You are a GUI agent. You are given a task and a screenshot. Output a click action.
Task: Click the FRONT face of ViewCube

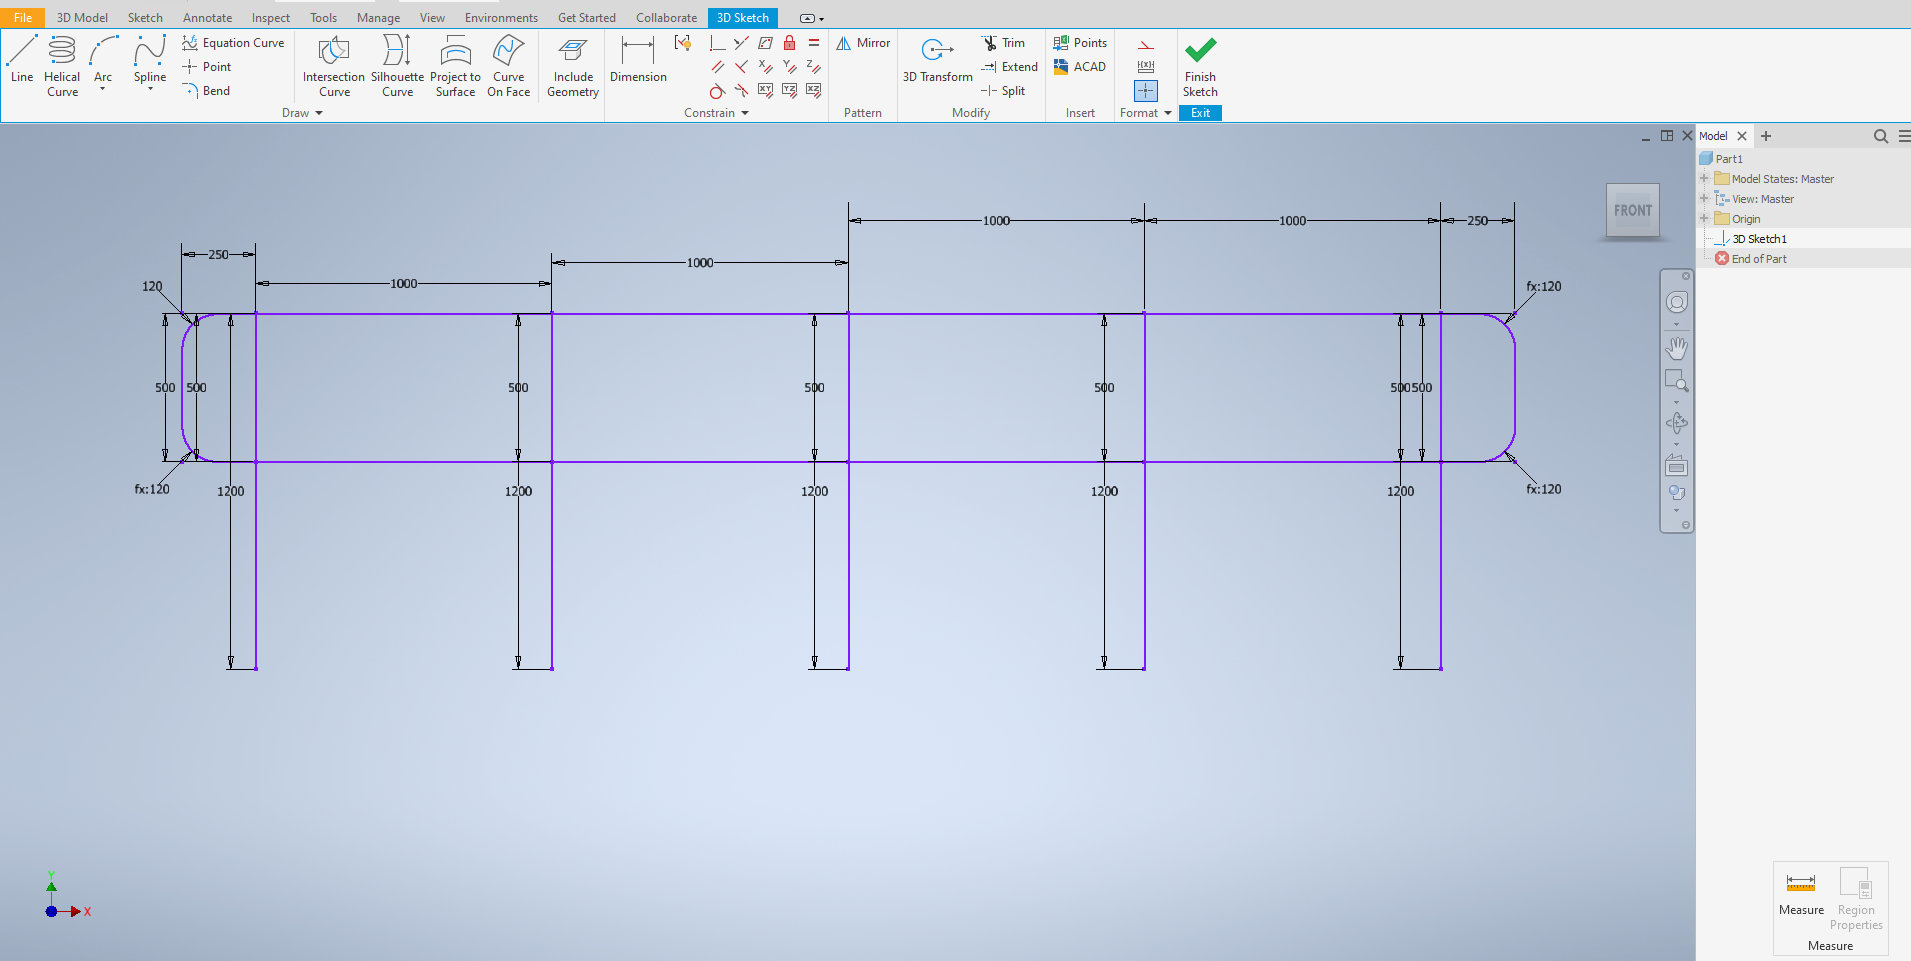(1632, 210)
